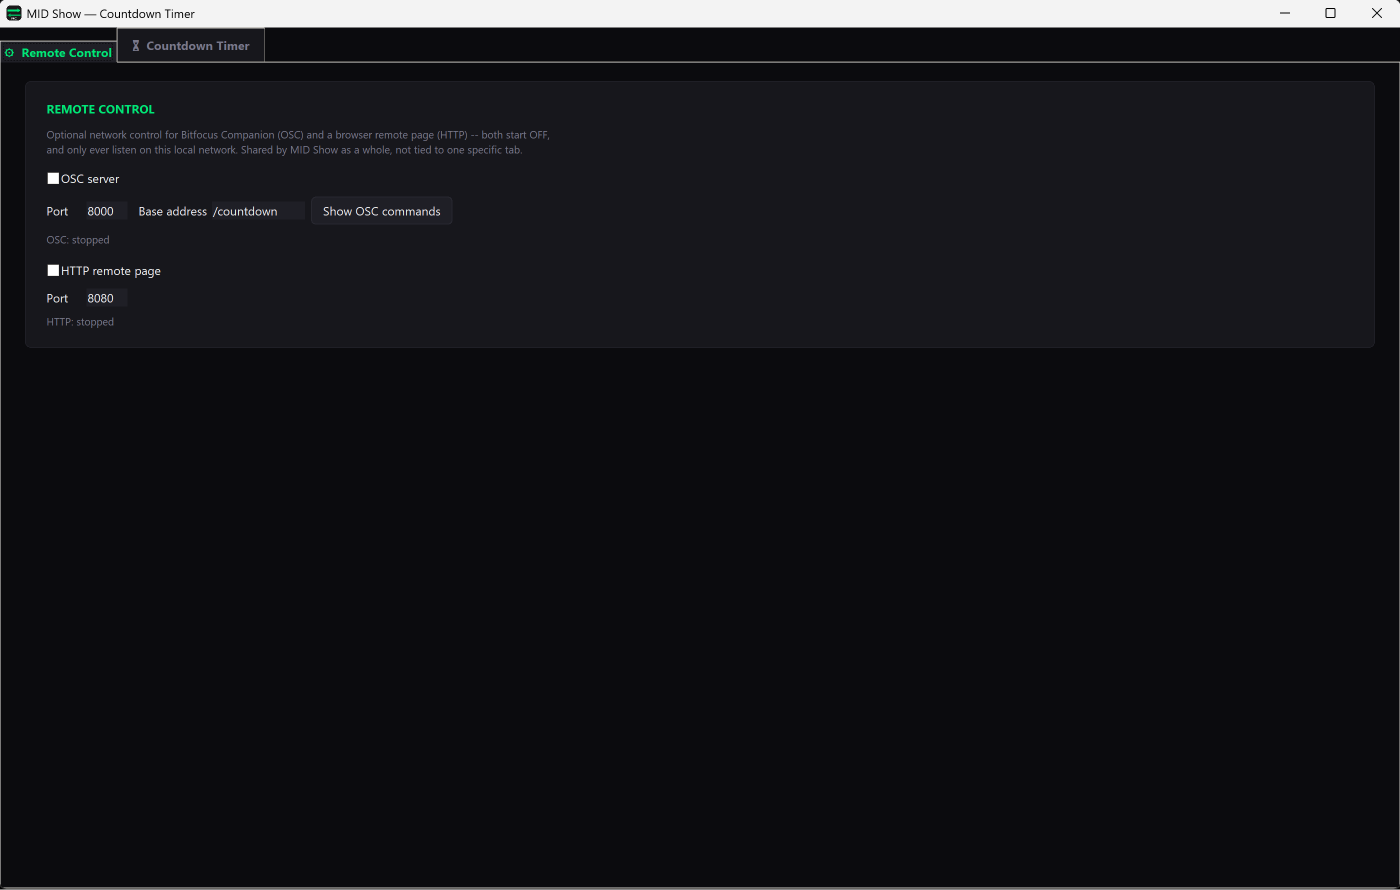1400x890 pixels.
Task: Click the 'HTTP: stopped' status text
Action: tap(80, 322)
